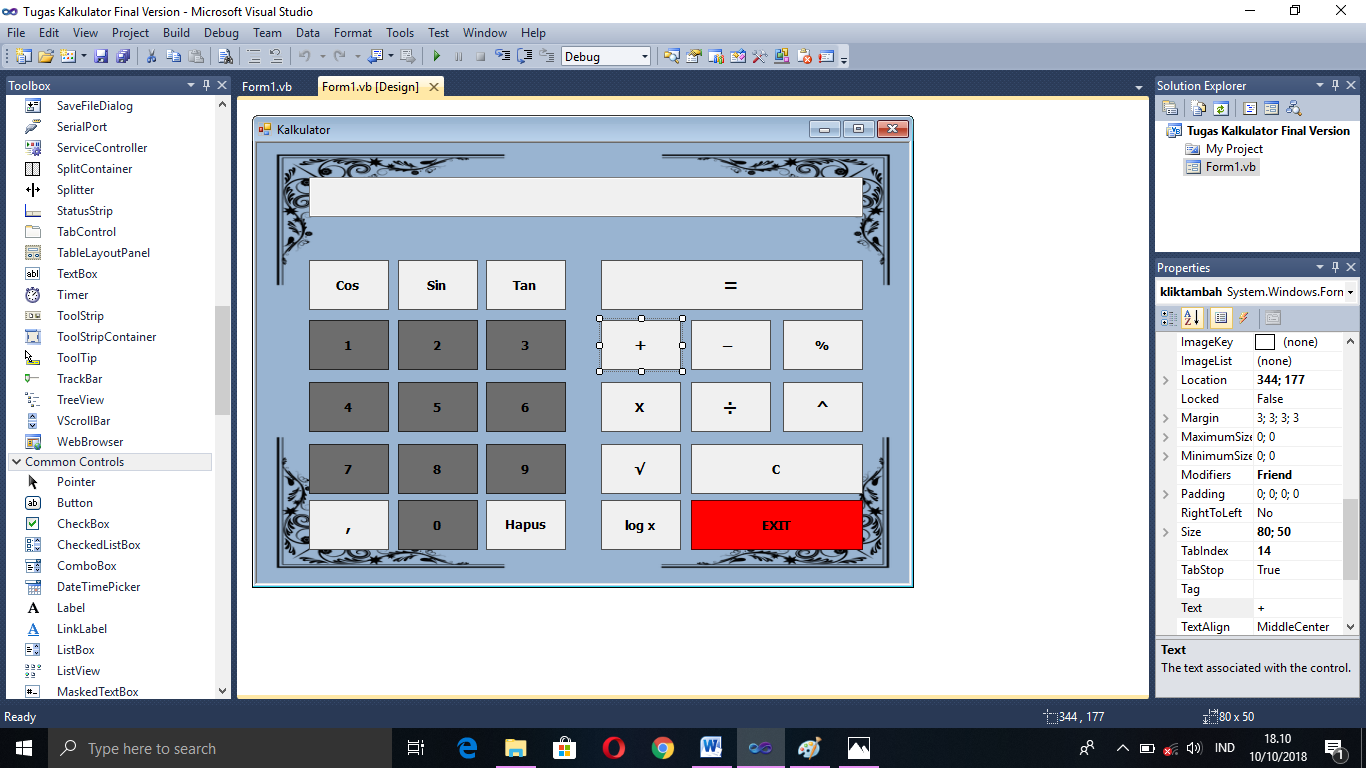Viewport: 1366px width, 768px height.
Task: Click the EXIT button on the calculator form
Action: pyautogui.click(x=777, y=525)
